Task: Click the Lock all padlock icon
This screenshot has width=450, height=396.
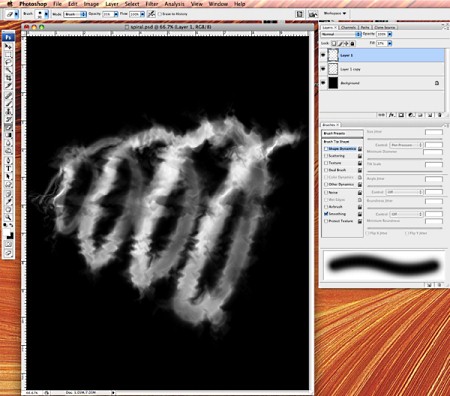Action: click(353, 43)
